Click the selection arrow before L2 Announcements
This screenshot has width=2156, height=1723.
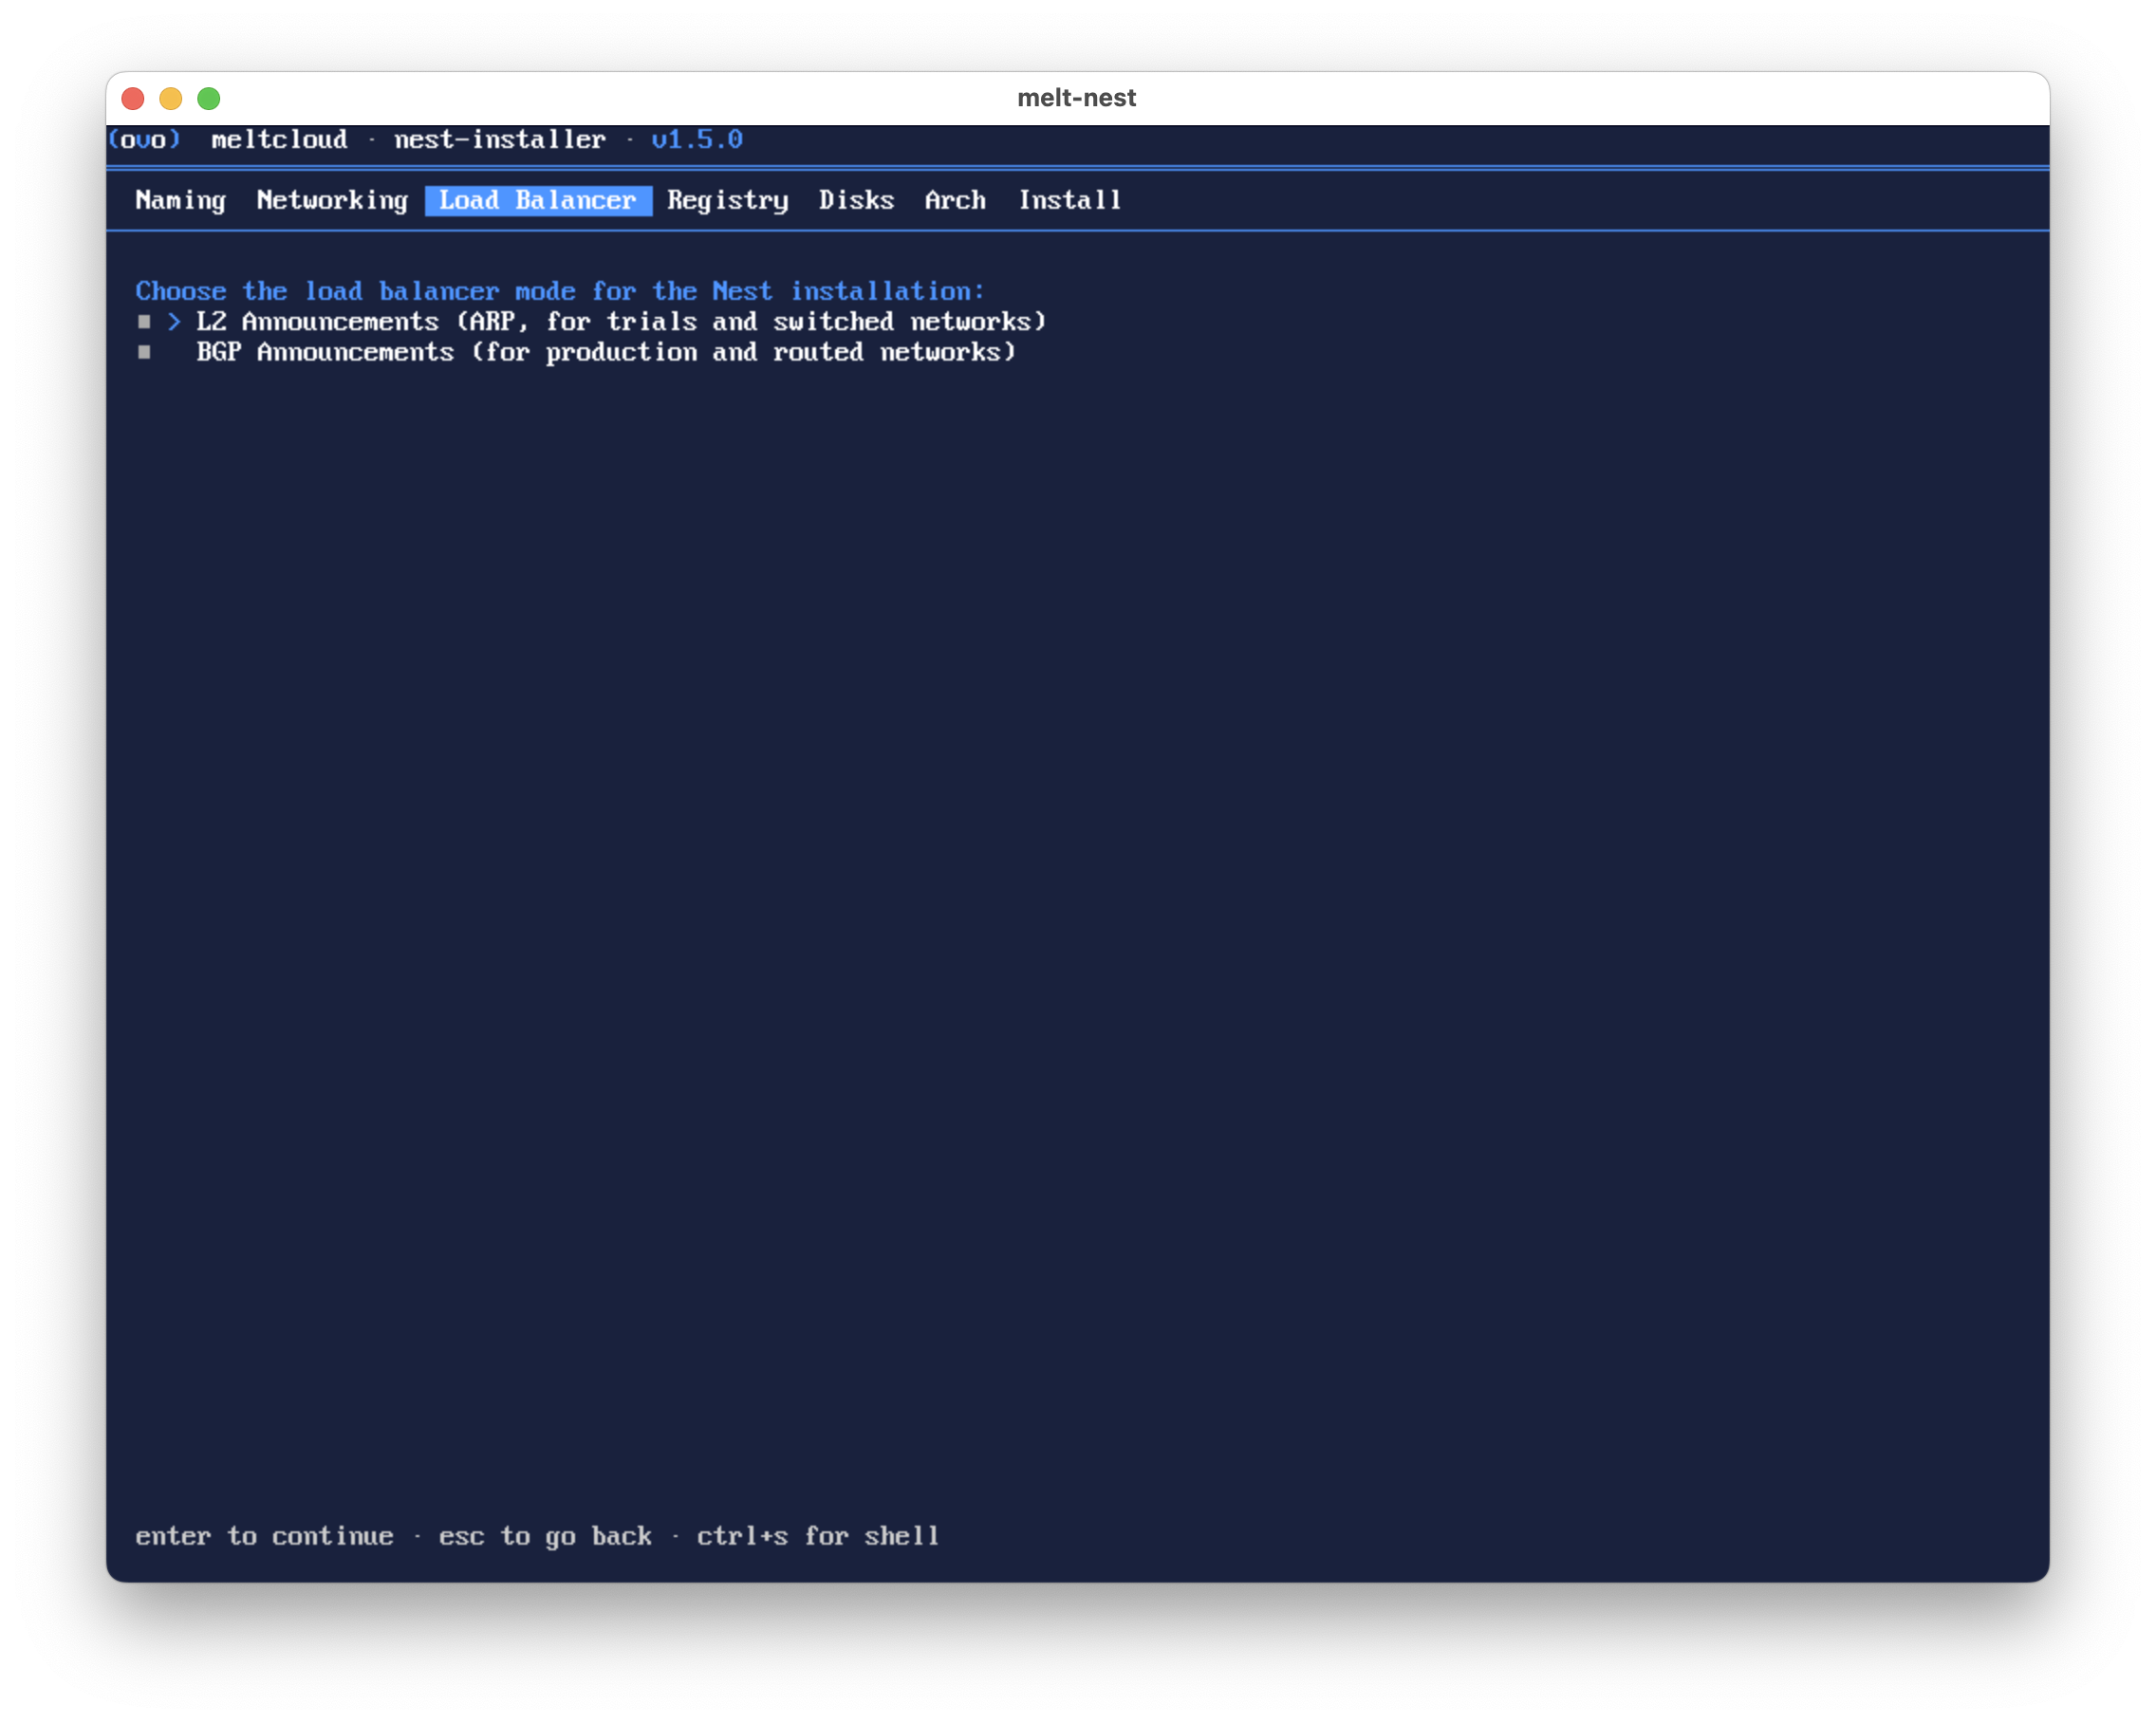pos(175,321)
